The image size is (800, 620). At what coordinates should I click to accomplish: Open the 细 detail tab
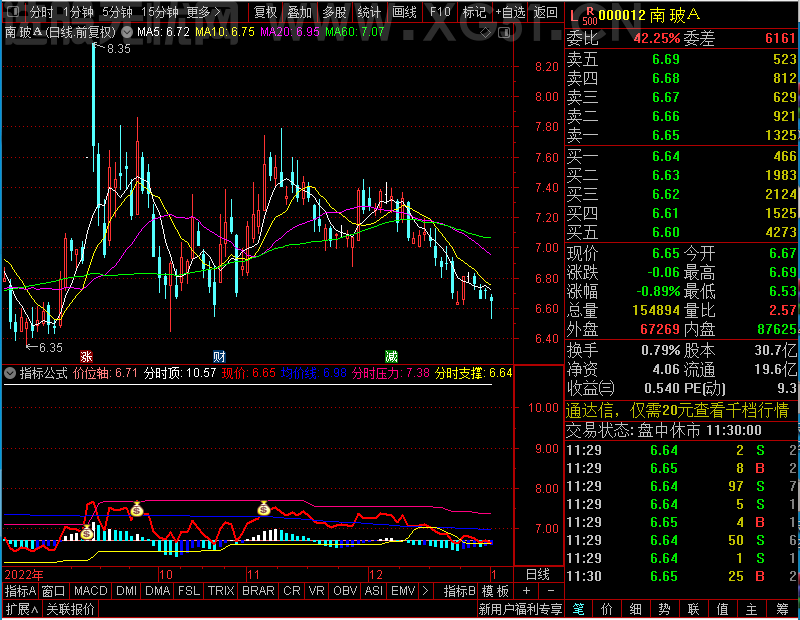click(x=636, y=609)
